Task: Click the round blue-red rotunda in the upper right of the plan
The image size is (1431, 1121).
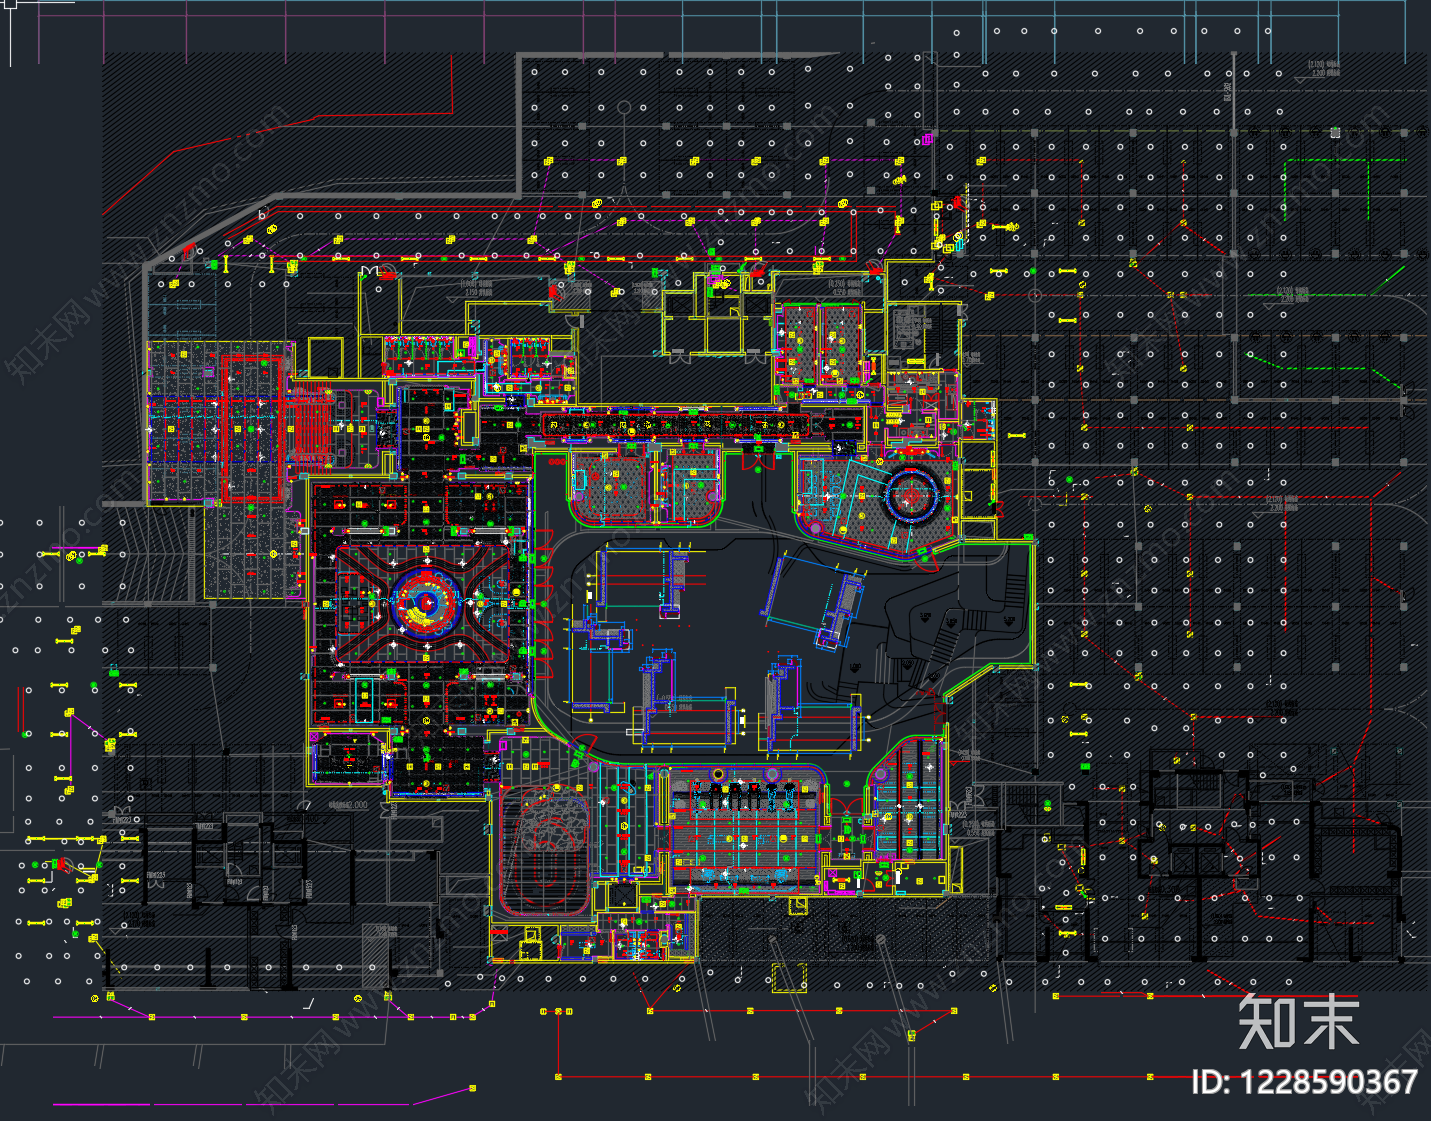Action: coord(910,494)
